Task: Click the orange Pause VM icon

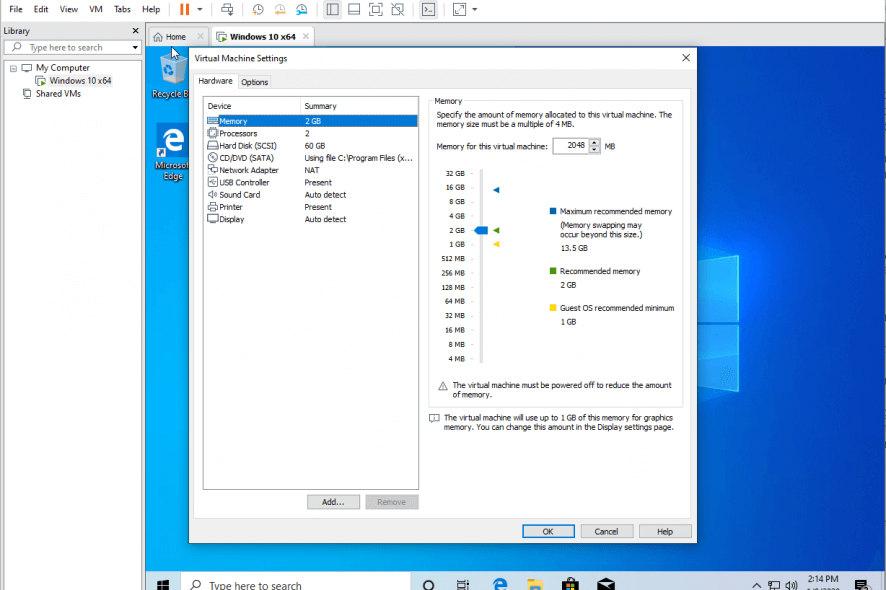Action: [184, 9]
